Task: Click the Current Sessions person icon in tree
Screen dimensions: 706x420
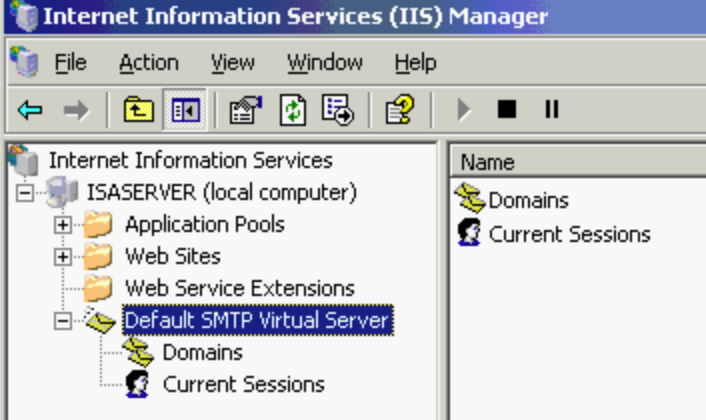Action: 137,384
